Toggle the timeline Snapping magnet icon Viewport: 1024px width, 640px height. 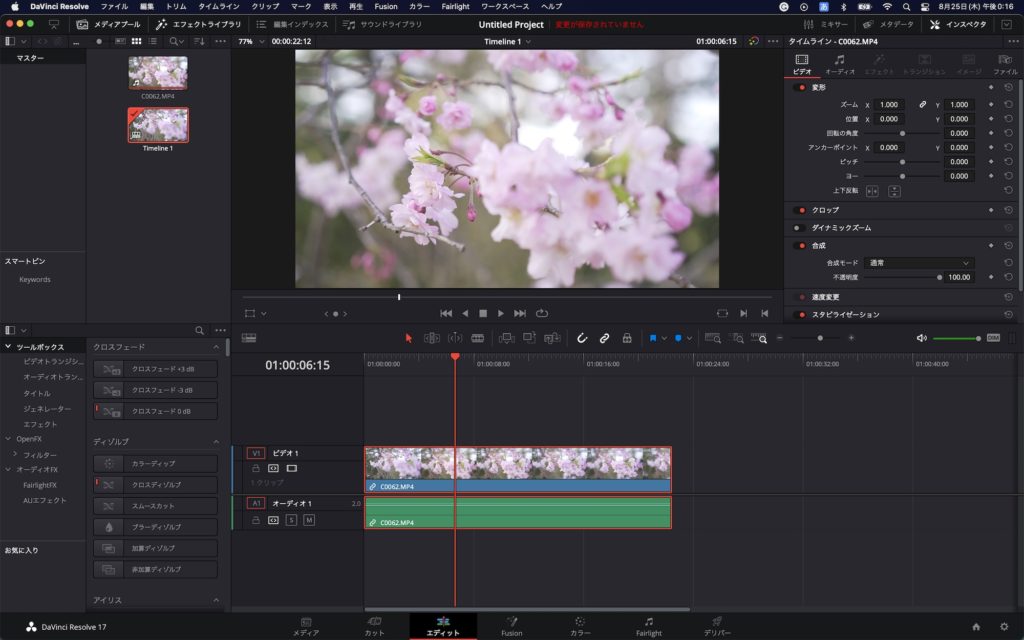click(x=582, y=338)
